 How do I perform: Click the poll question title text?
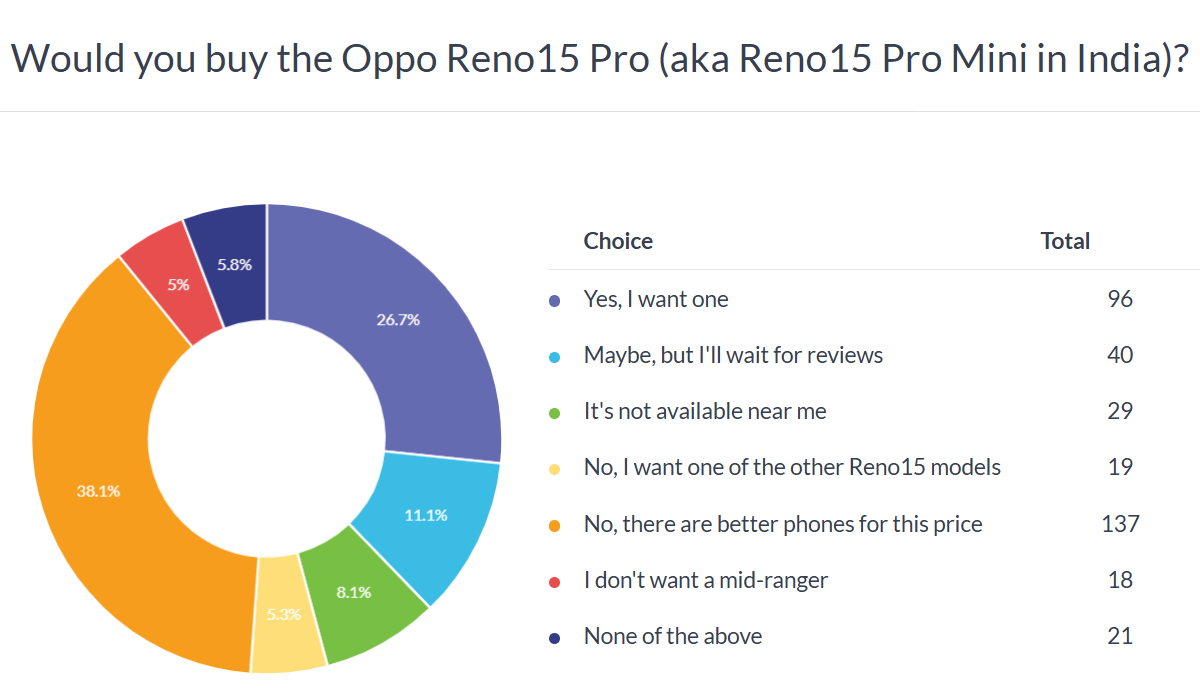pyautogui.click(x=600, y=58)
